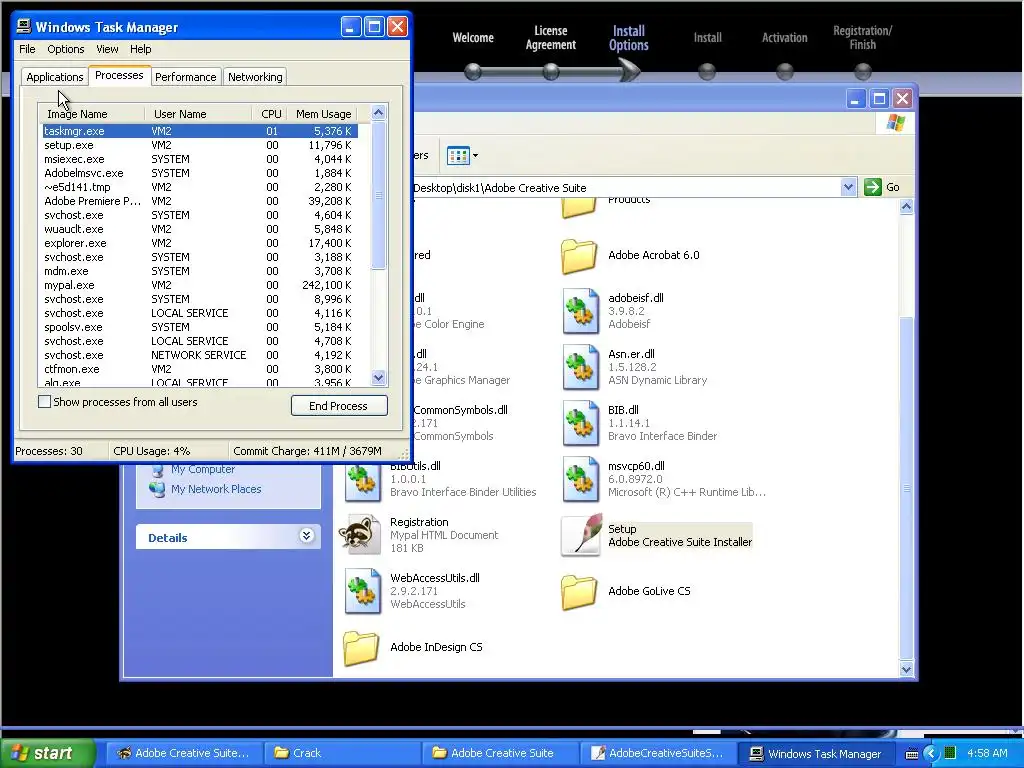Enable Show processes from all users
Screen dimensions: 1024x768
(44, 402)
